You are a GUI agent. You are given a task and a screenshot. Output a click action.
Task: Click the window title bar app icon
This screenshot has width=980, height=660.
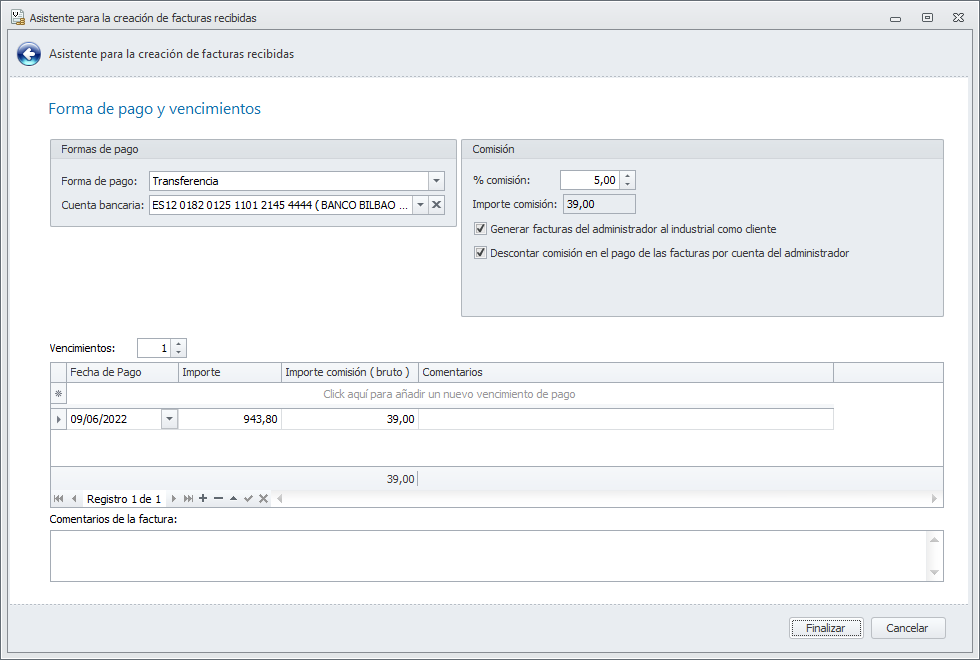coord(18,18)
